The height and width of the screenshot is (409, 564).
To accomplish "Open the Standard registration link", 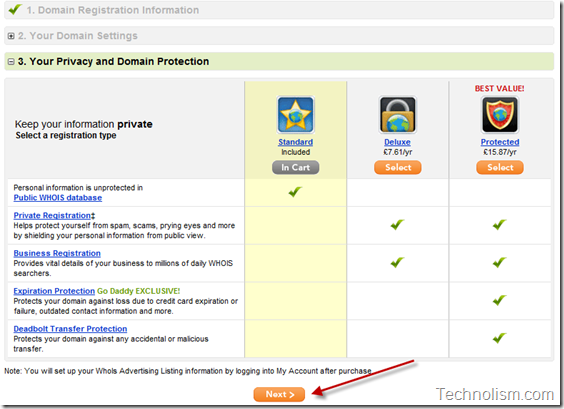I will tap(295, 142).
